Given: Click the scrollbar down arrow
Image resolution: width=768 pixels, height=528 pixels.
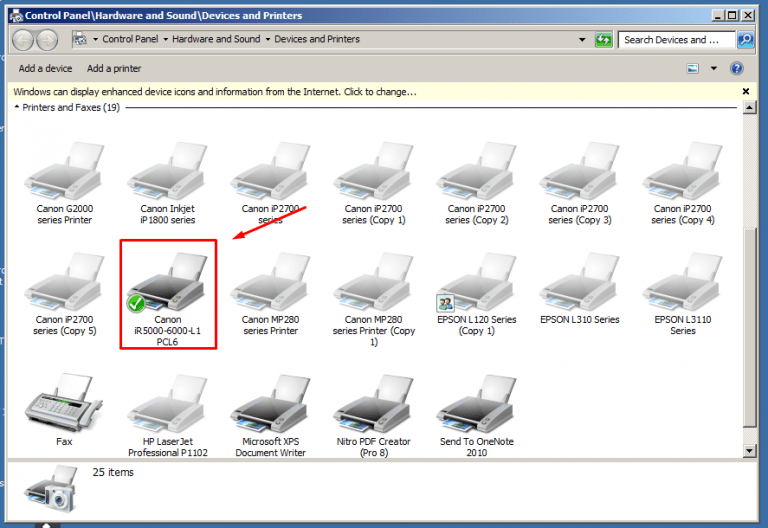Looking at the screenshot, I should tap(749, 451).
